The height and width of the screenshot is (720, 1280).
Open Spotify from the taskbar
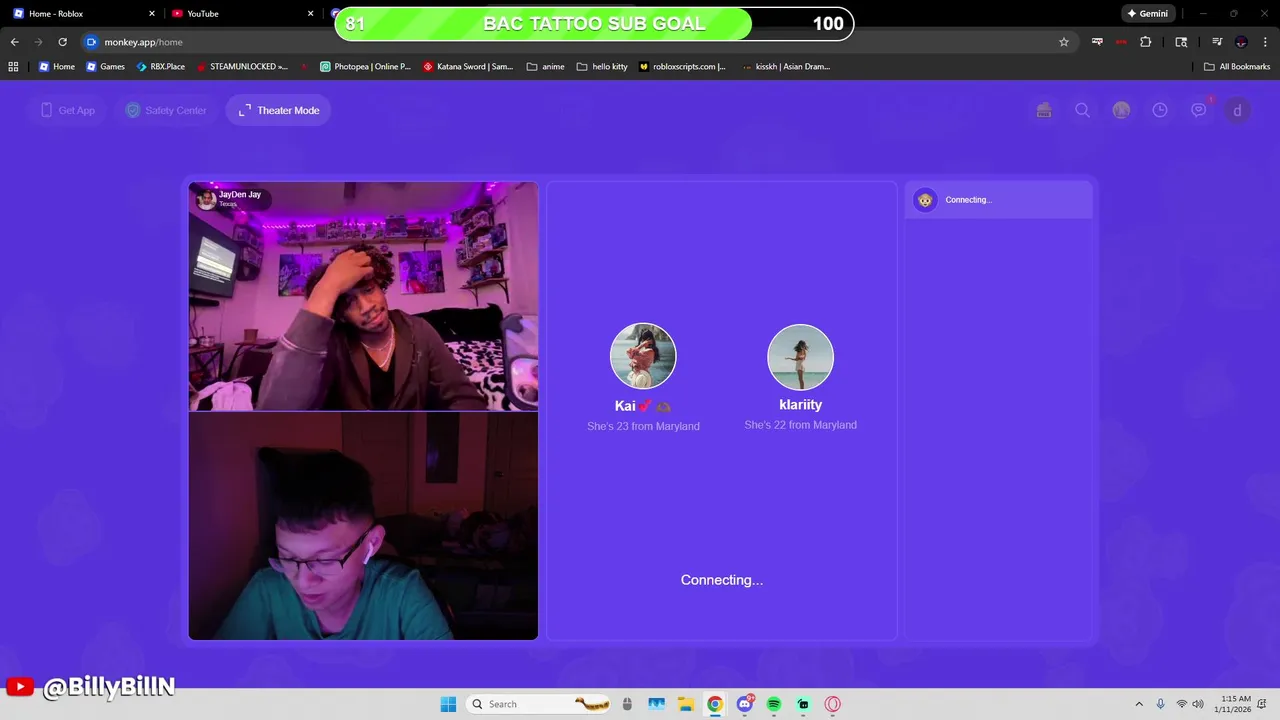click(x=773, y=704)
